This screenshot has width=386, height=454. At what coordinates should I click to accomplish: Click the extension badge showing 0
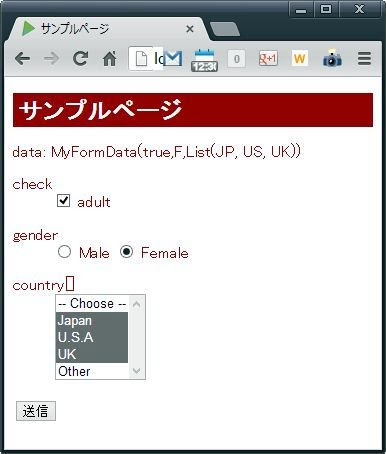[x=236, y=59]
